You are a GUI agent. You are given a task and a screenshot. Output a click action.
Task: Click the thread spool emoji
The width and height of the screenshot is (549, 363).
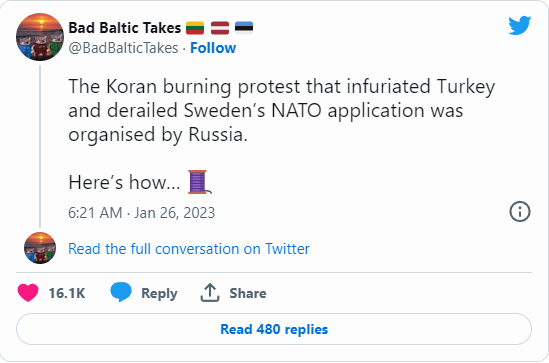[x=200, y=182]
